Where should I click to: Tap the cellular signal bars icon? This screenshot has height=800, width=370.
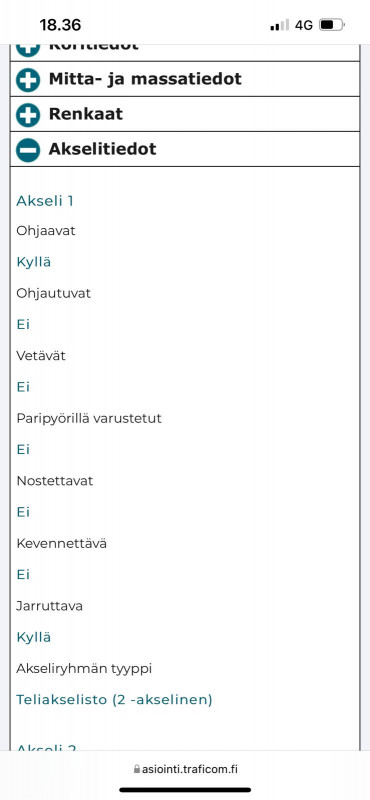click(279, 25)
